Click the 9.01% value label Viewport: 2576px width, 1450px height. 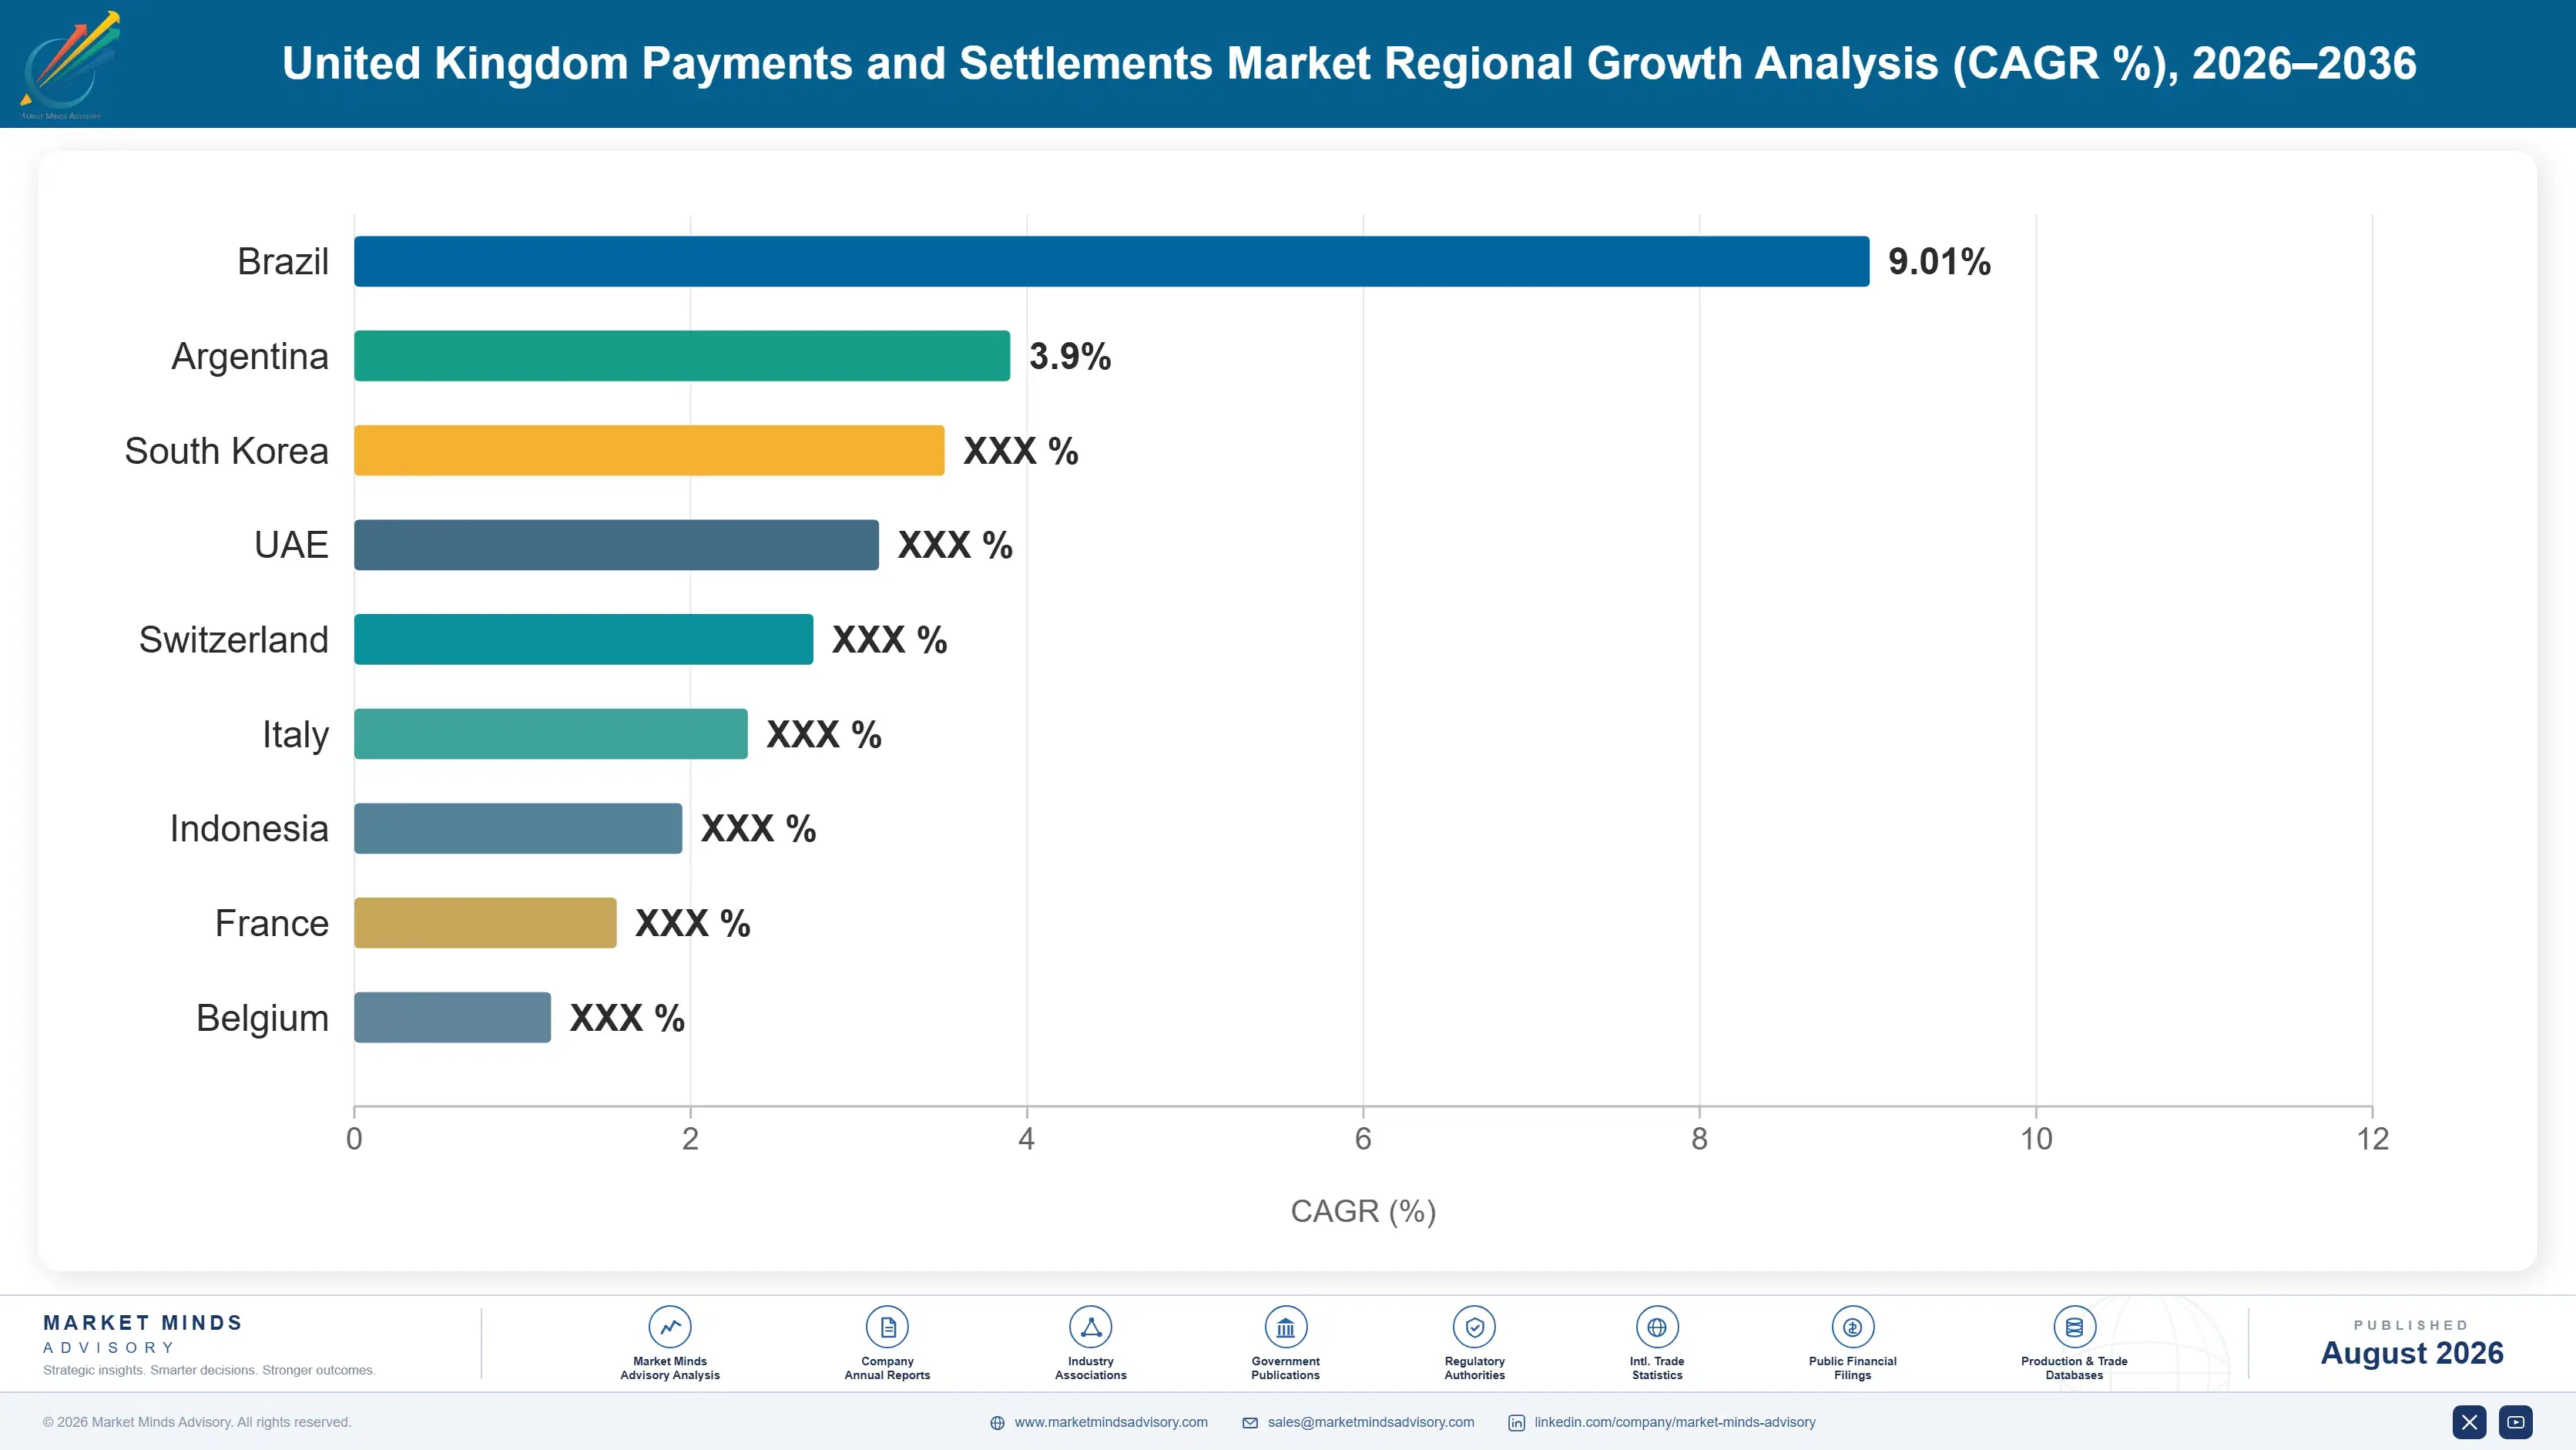coord(1939,262)
